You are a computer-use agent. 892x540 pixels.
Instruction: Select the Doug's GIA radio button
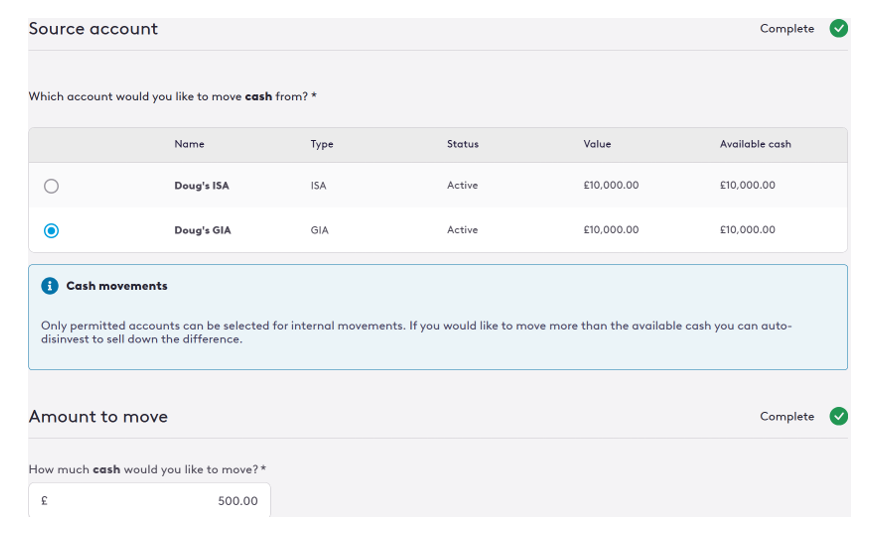52,230
